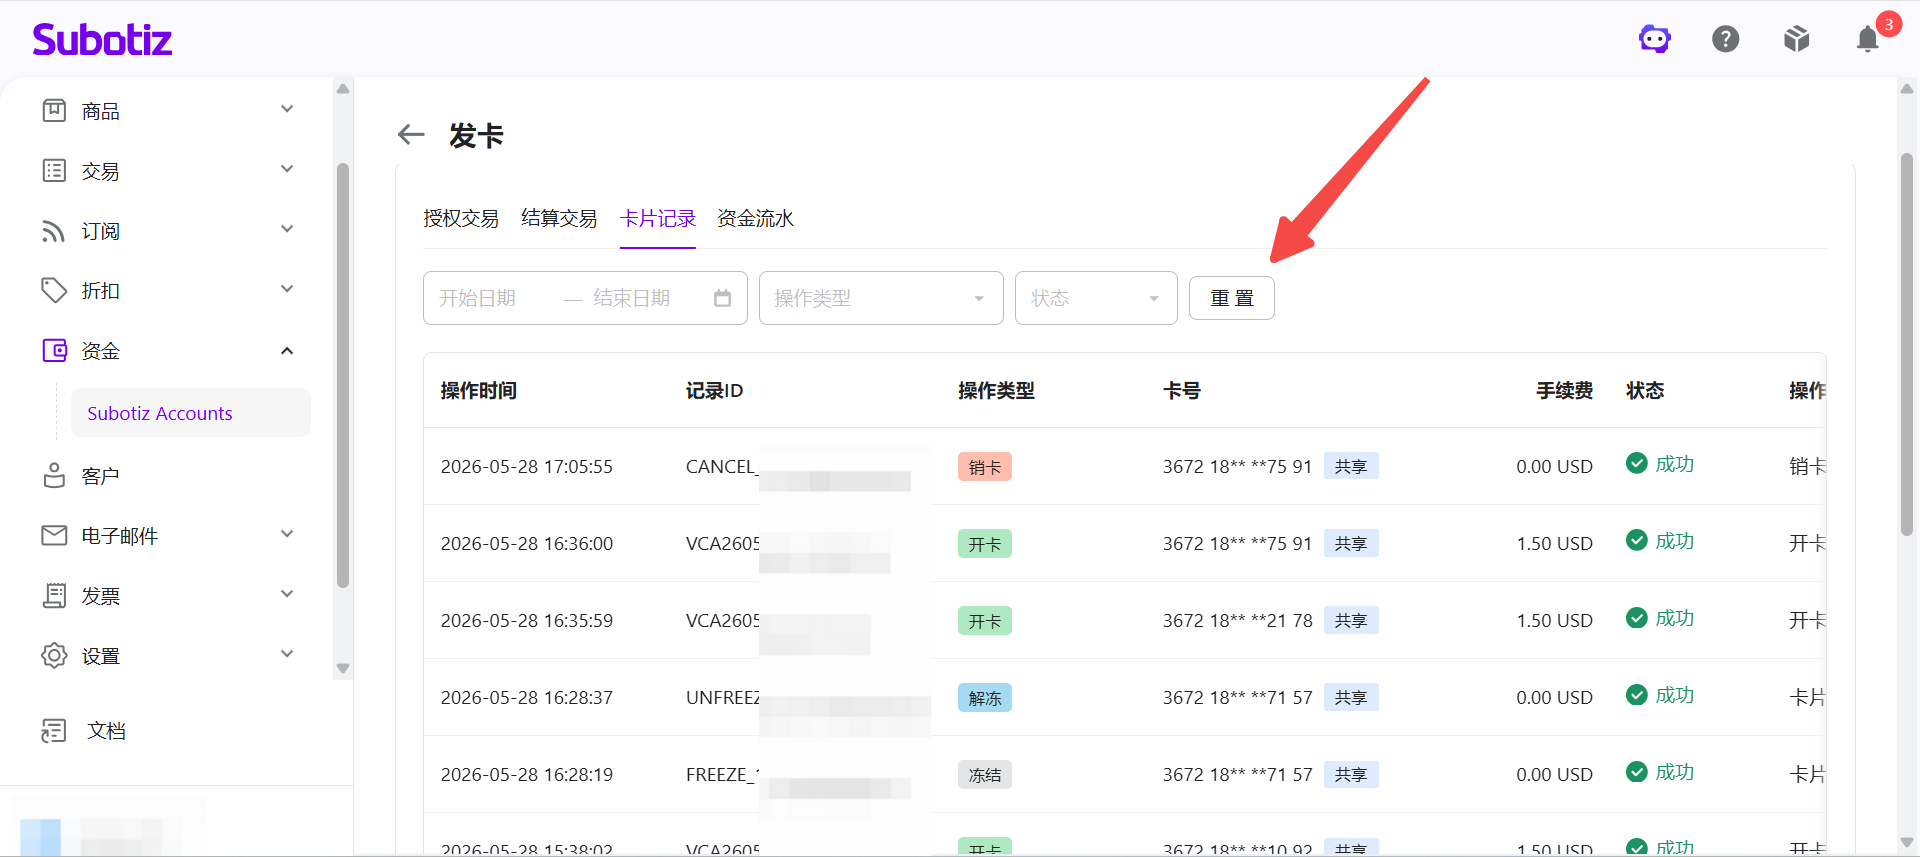Viewport: 1920px width, 857px height.
Task: Click the sidebar vertical scrollbar thumb
Action: (343, 375)
